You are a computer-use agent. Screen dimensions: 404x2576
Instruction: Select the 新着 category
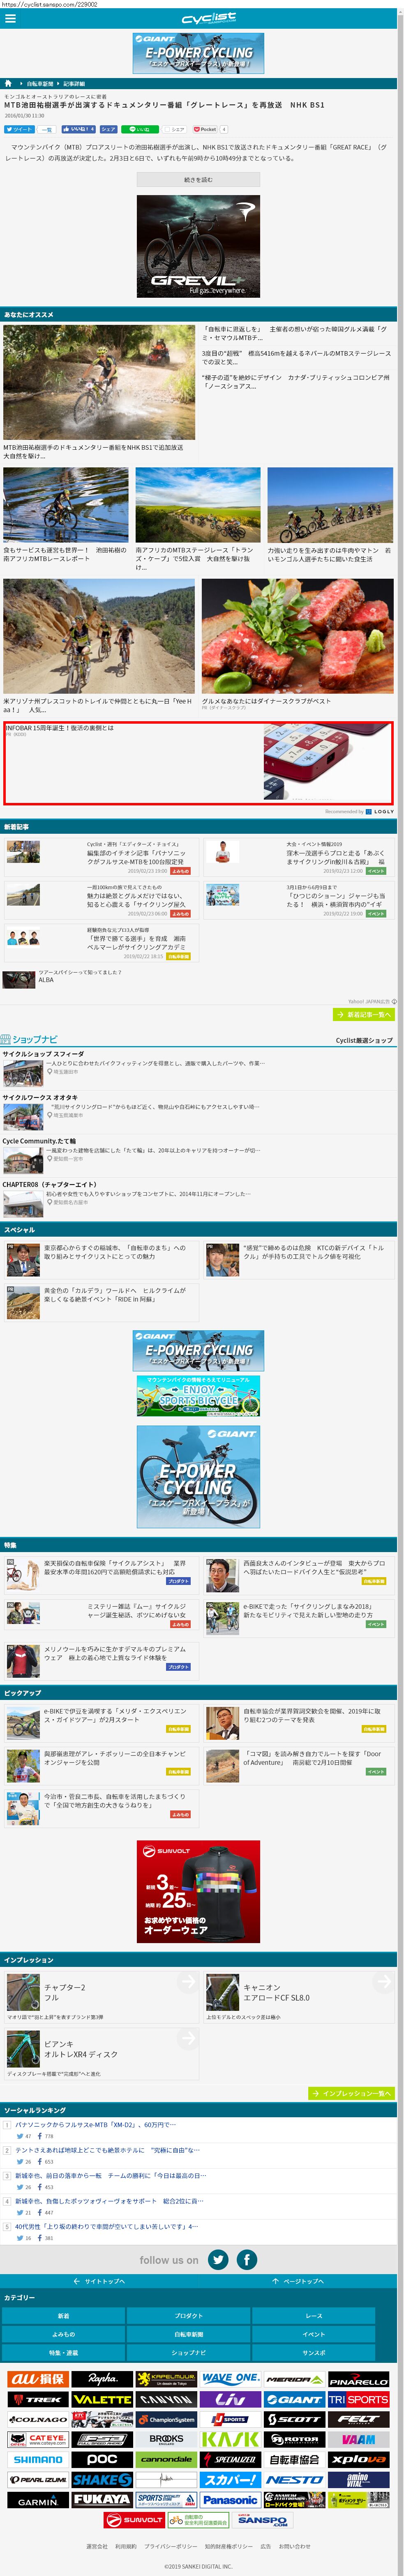click(x=63, y=2316)
